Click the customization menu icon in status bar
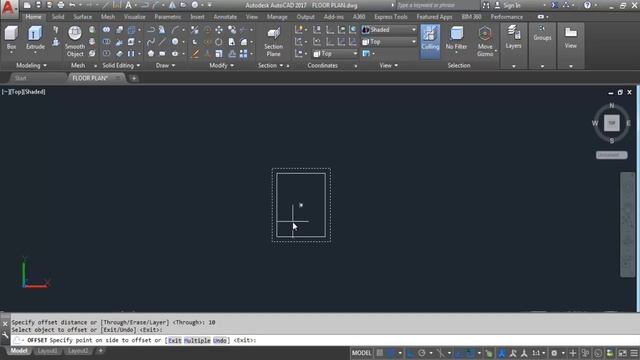This screenshot has width=640, height=360. 634,353
